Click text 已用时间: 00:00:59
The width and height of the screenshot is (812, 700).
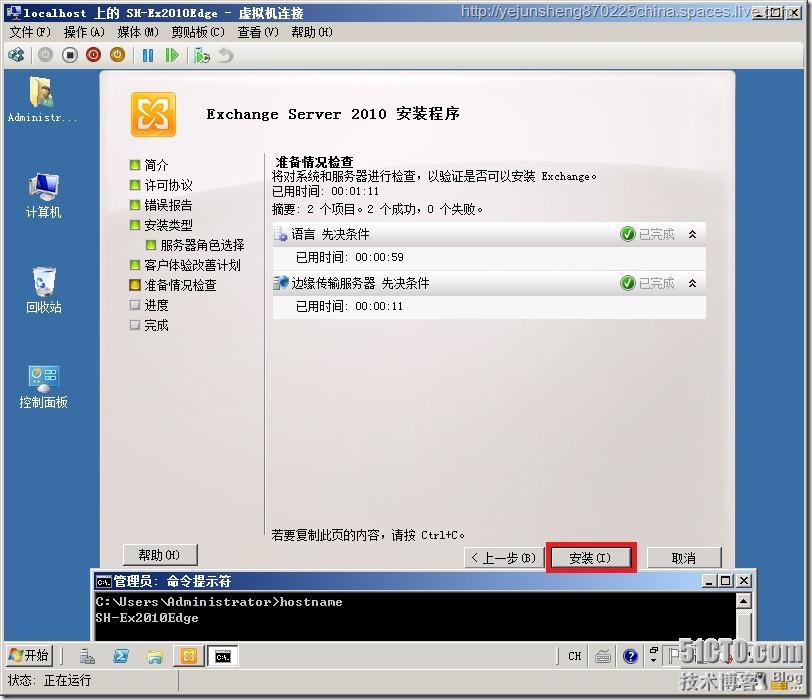pos(350,257)
